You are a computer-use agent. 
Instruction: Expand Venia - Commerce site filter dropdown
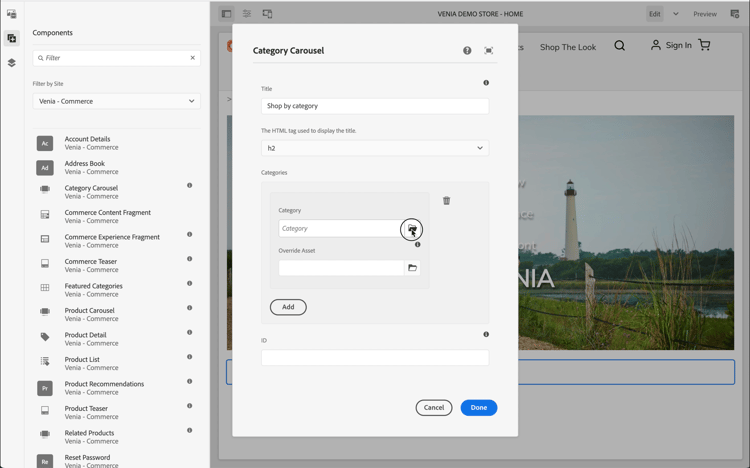(116, 101)
